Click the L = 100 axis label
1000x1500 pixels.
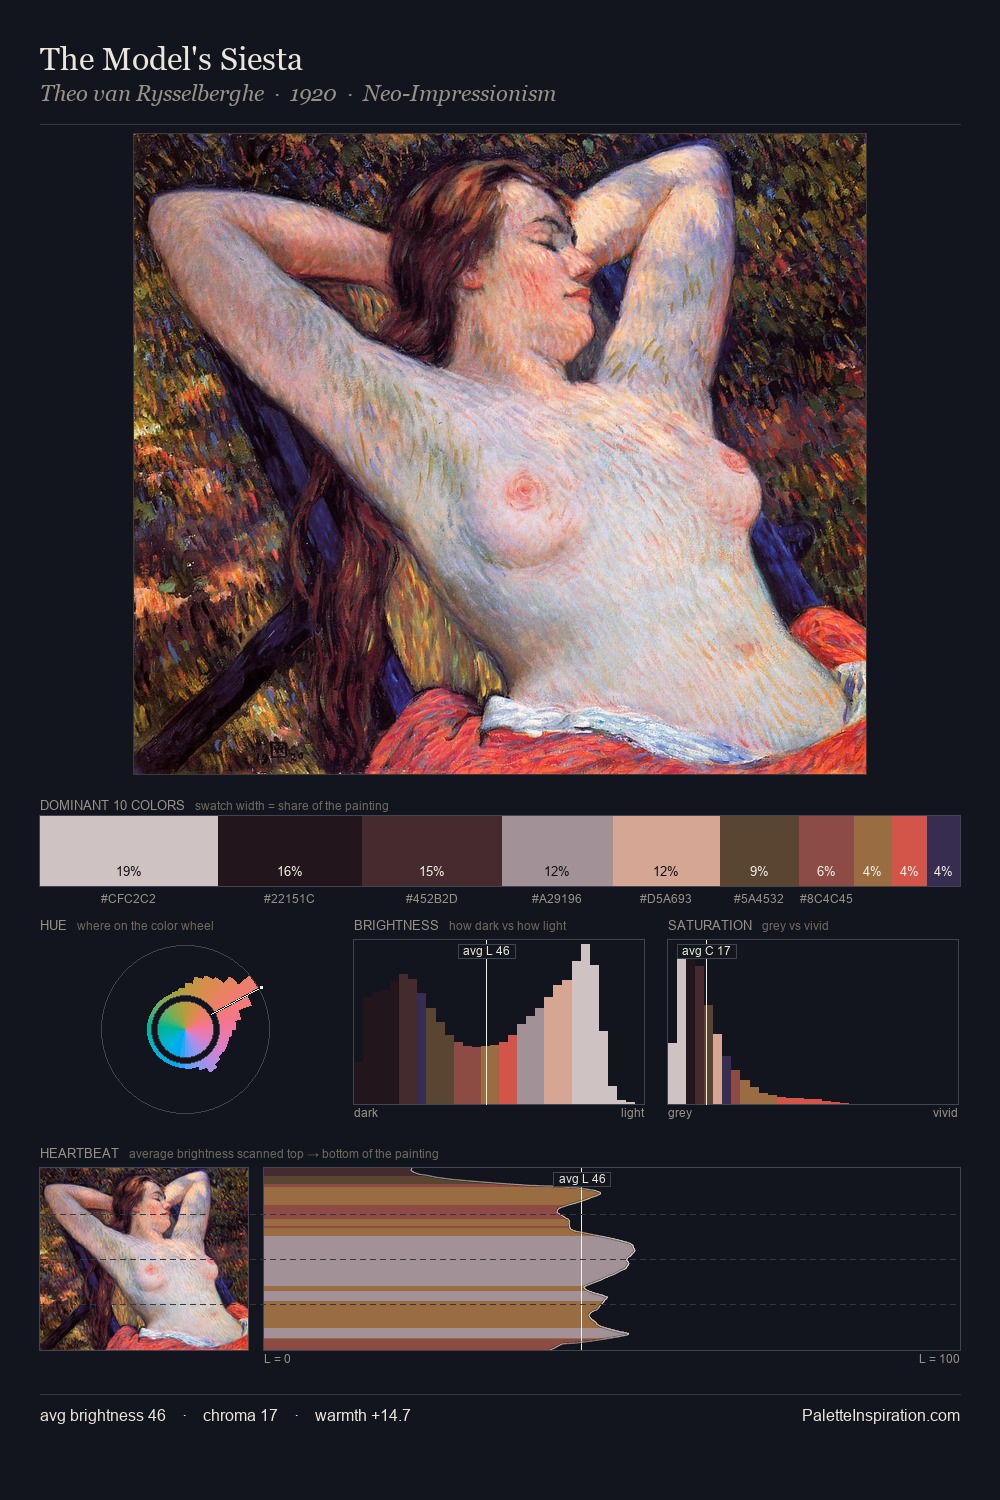(939, 1358)
